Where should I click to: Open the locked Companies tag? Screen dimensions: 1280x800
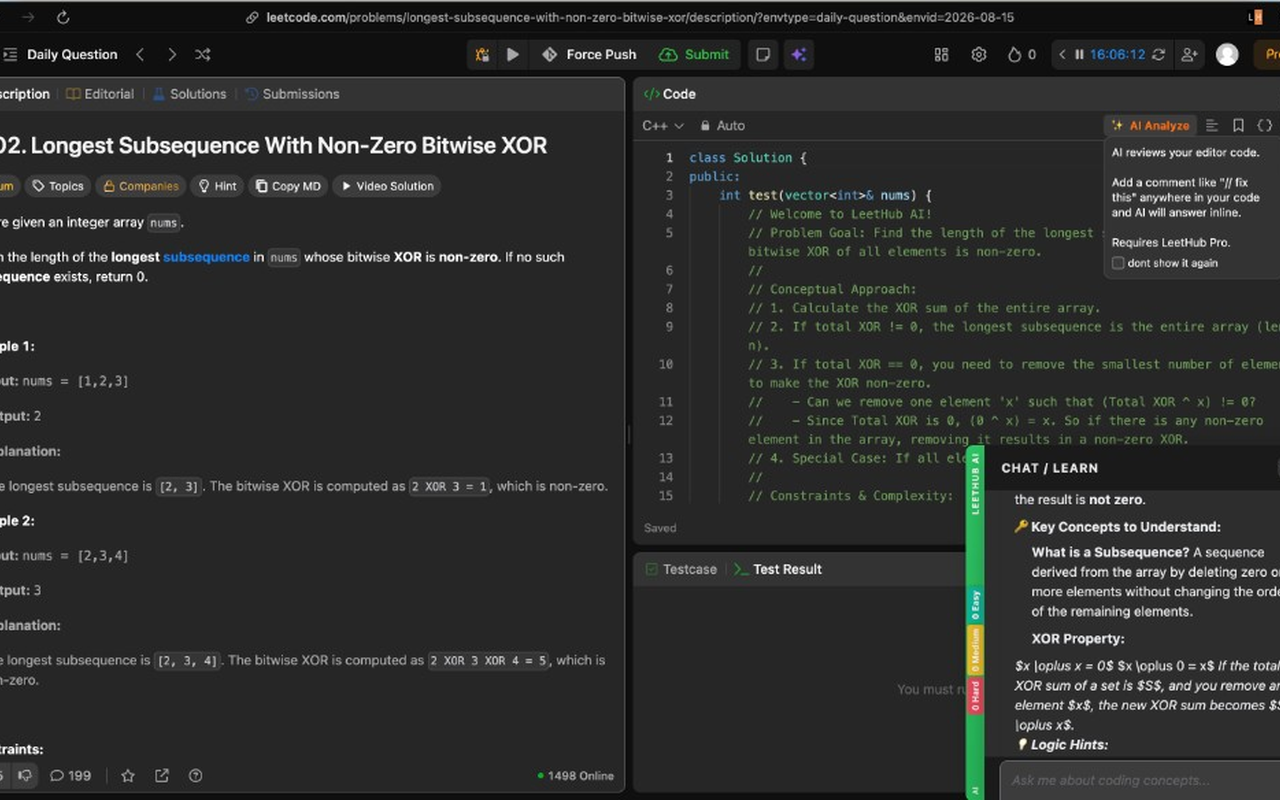[x=140, y=186]
